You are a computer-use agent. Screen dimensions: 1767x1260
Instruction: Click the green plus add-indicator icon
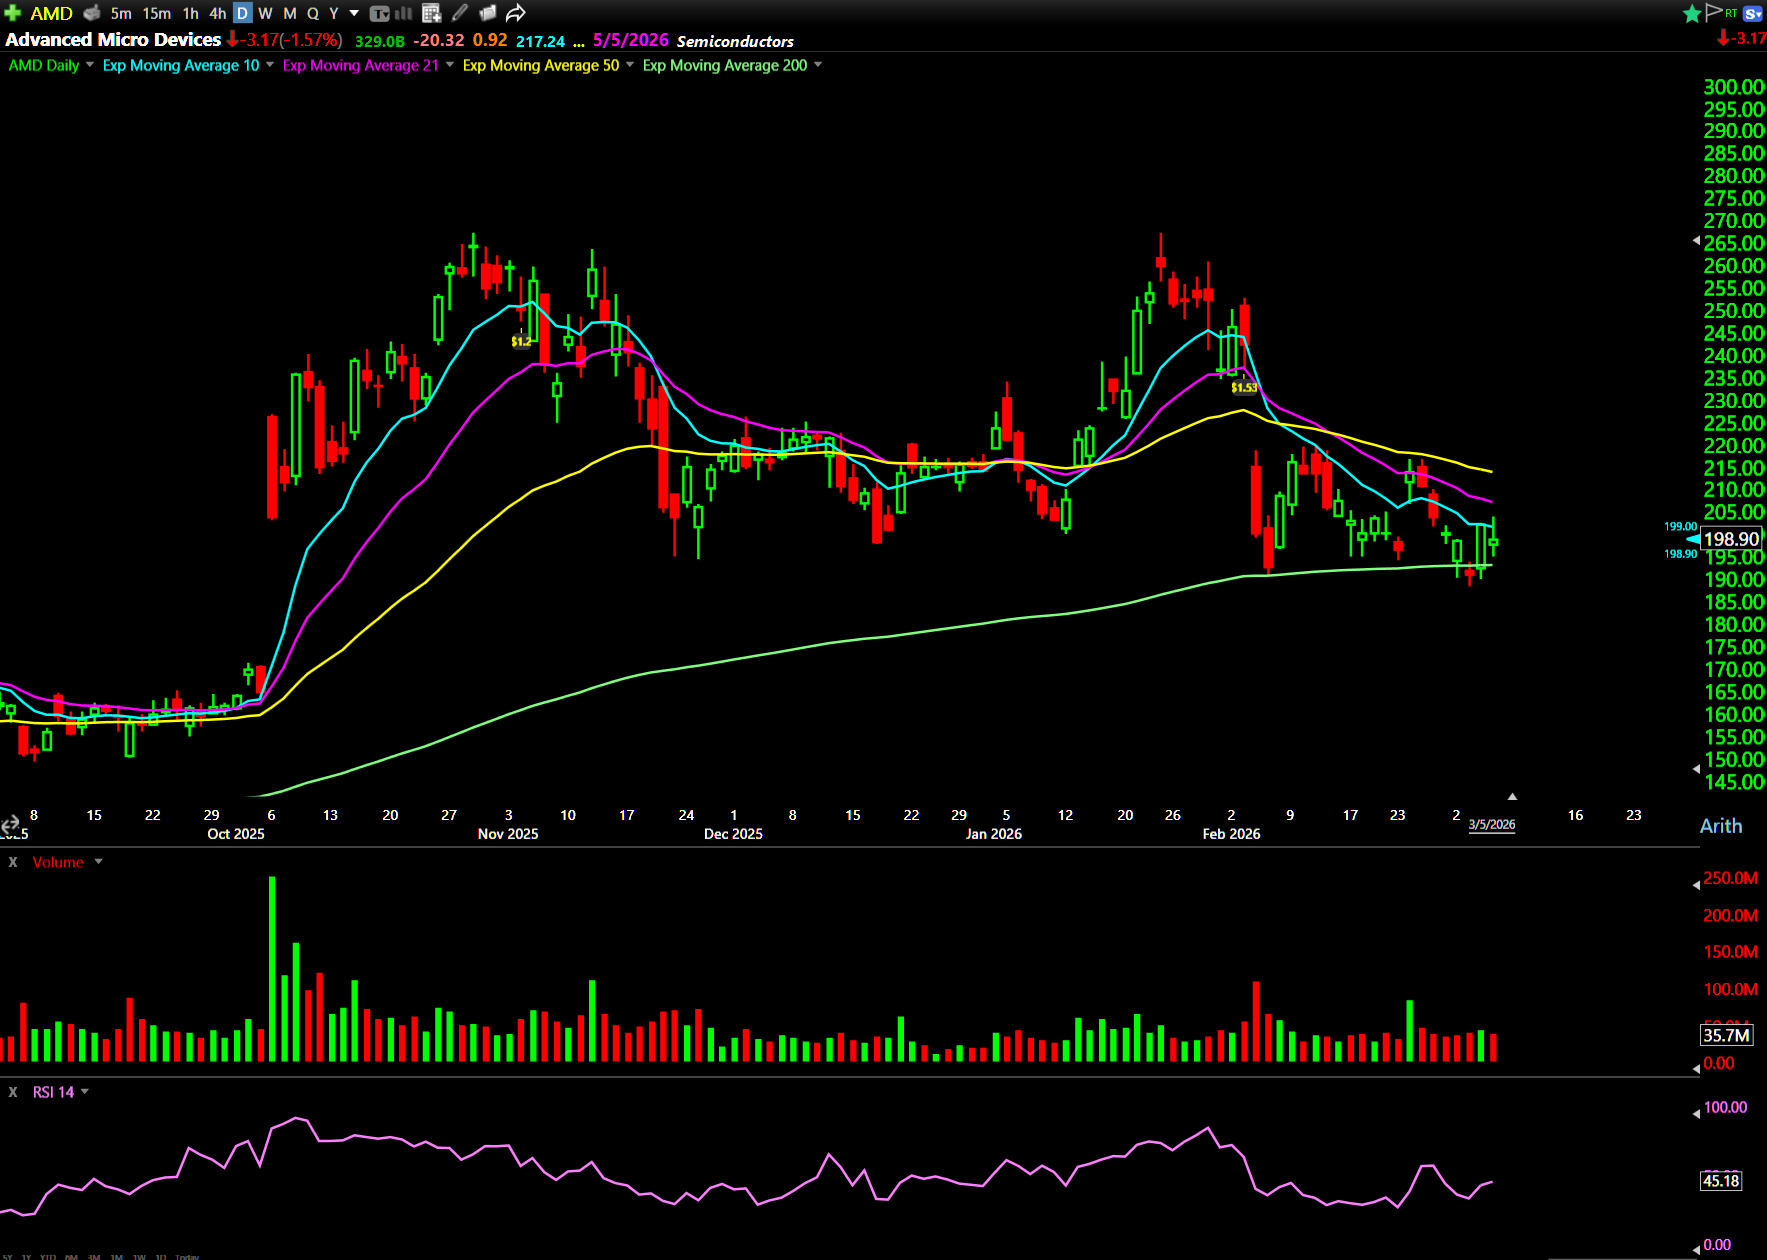13,13
